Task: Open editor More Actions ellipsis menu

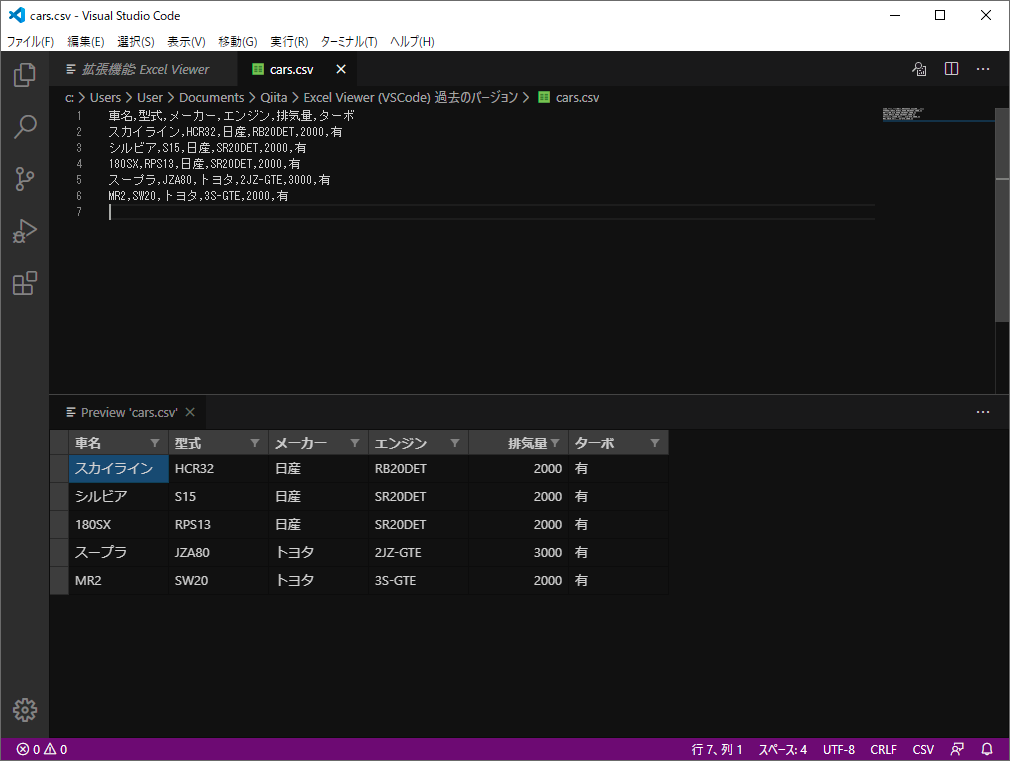Action: (983, 69)
